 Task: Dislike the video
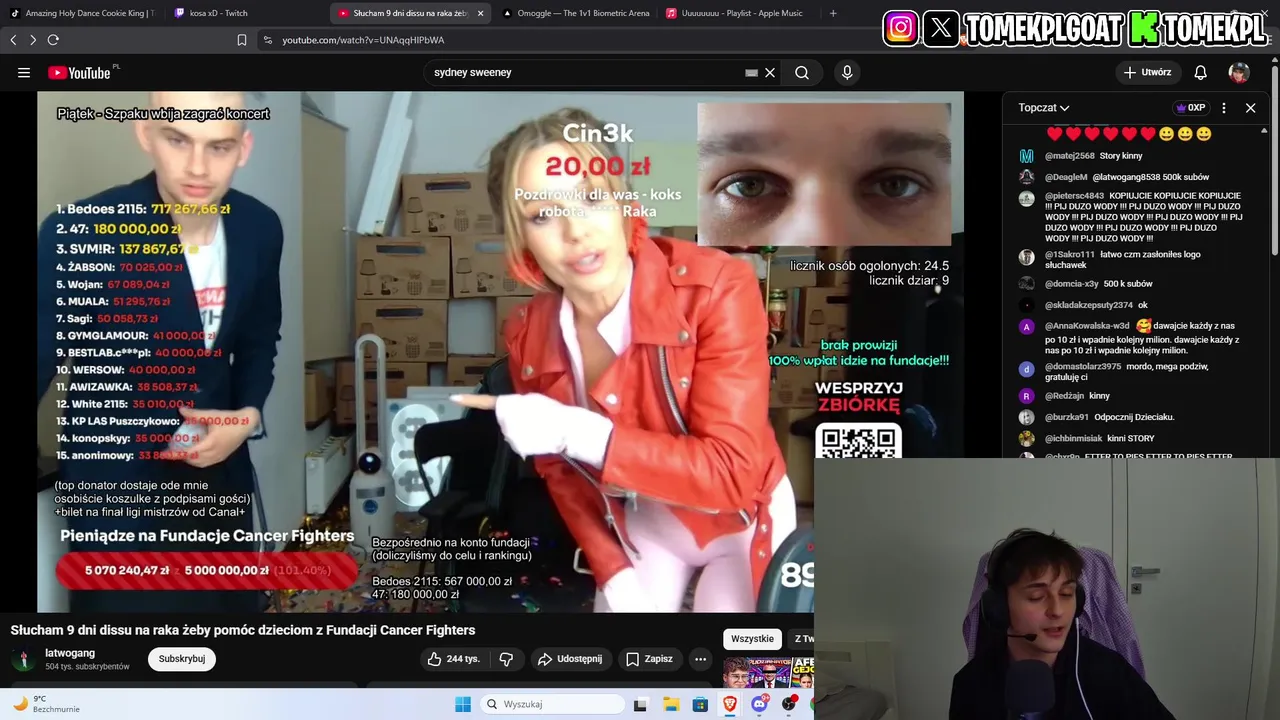click(x=506, y=659)
